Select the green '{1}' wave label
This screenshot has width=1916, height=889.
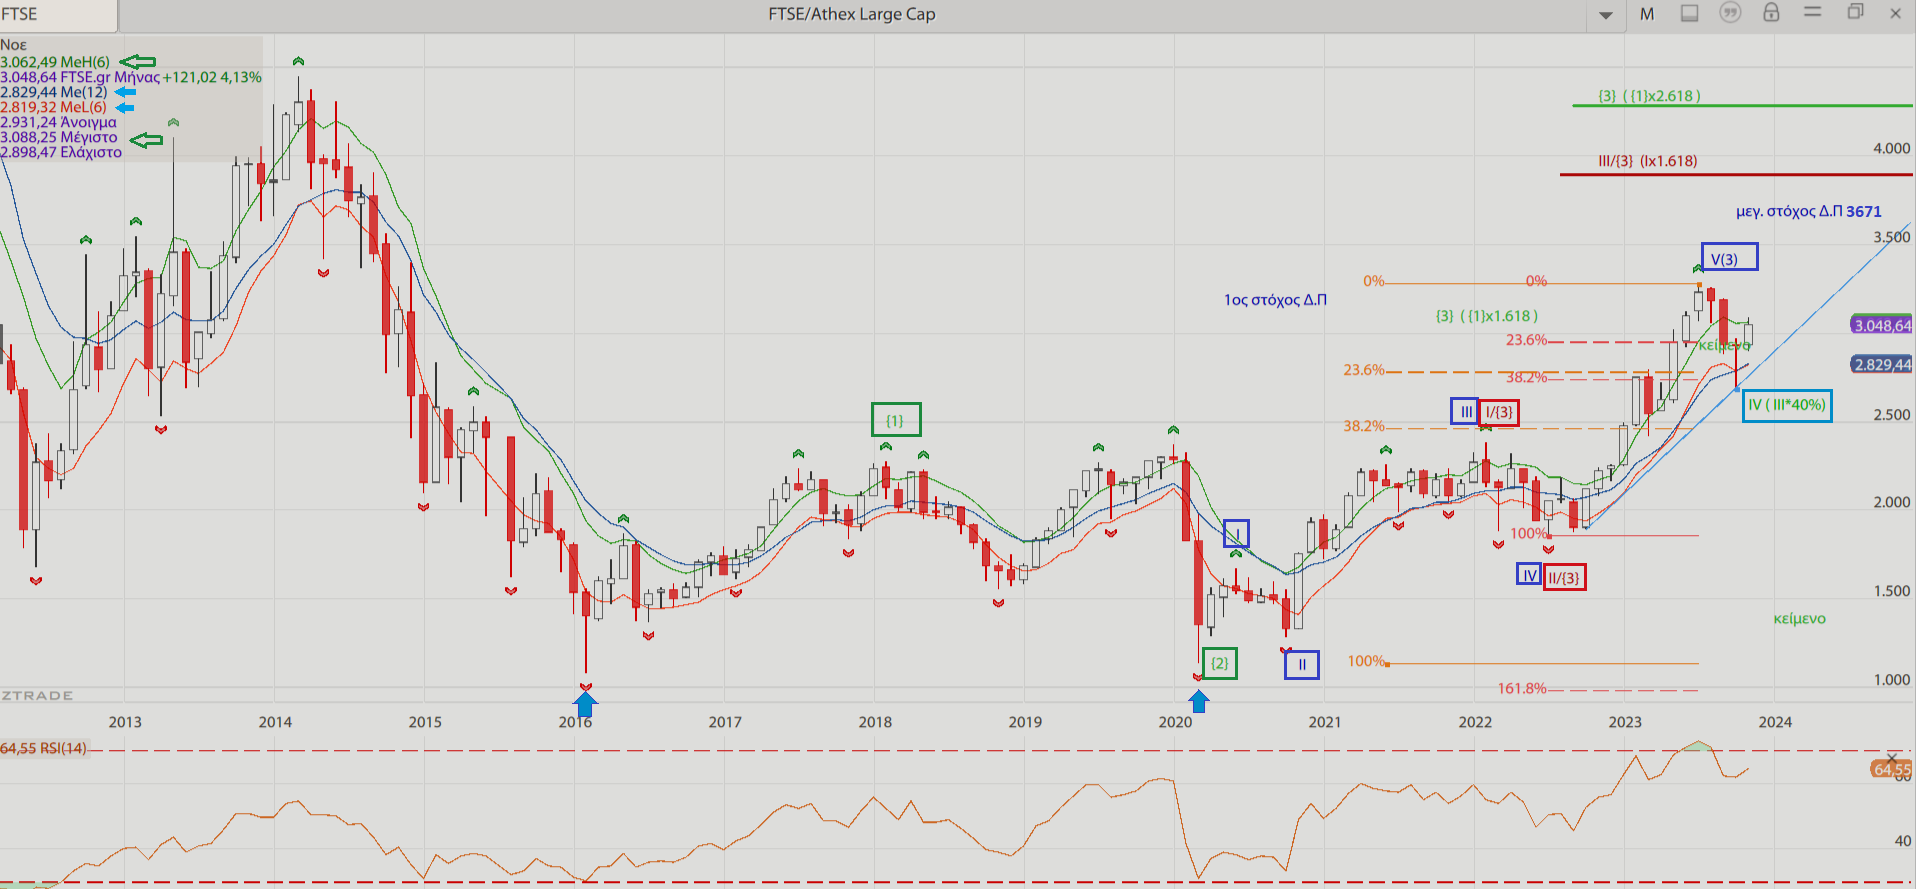895,420
